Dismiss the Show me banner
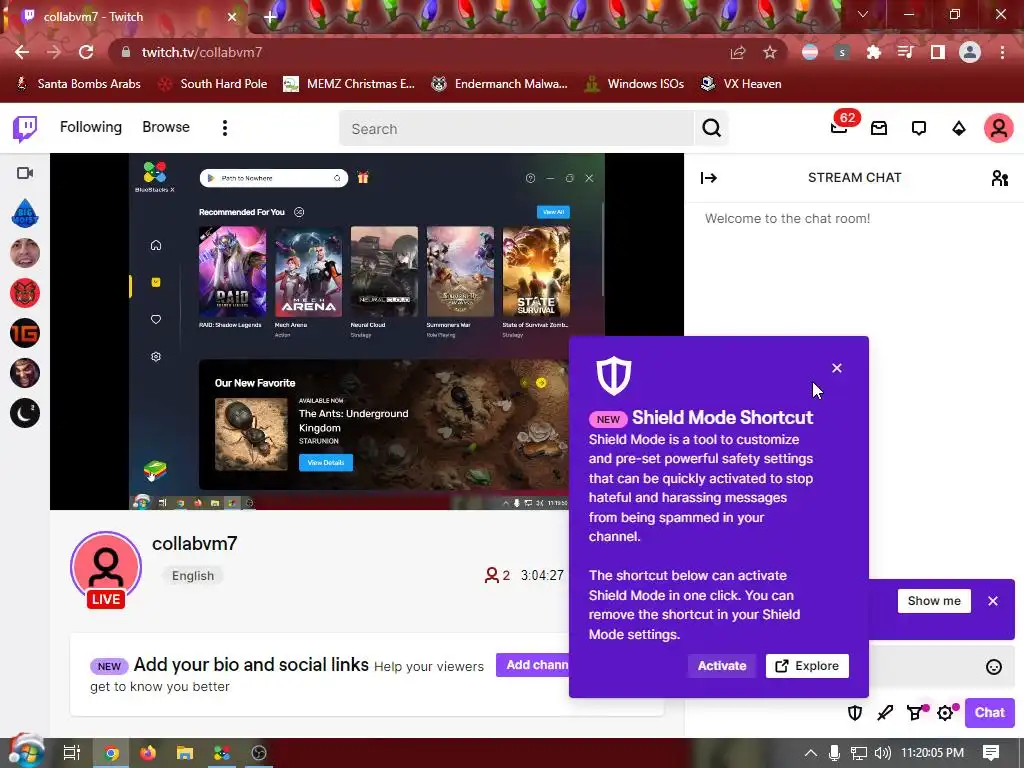The image size is (1024, 768). tap(993, 601)
